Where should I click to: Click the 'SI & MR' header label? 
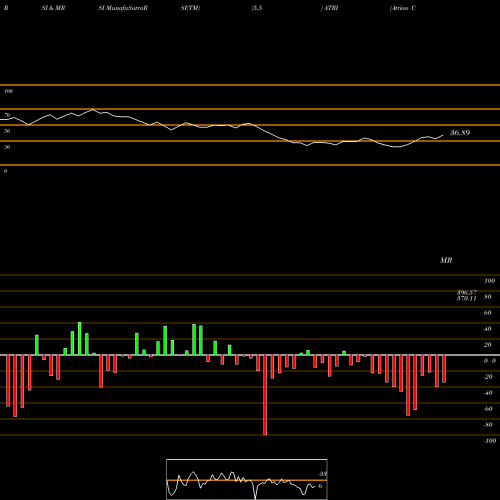click(53, 8)
